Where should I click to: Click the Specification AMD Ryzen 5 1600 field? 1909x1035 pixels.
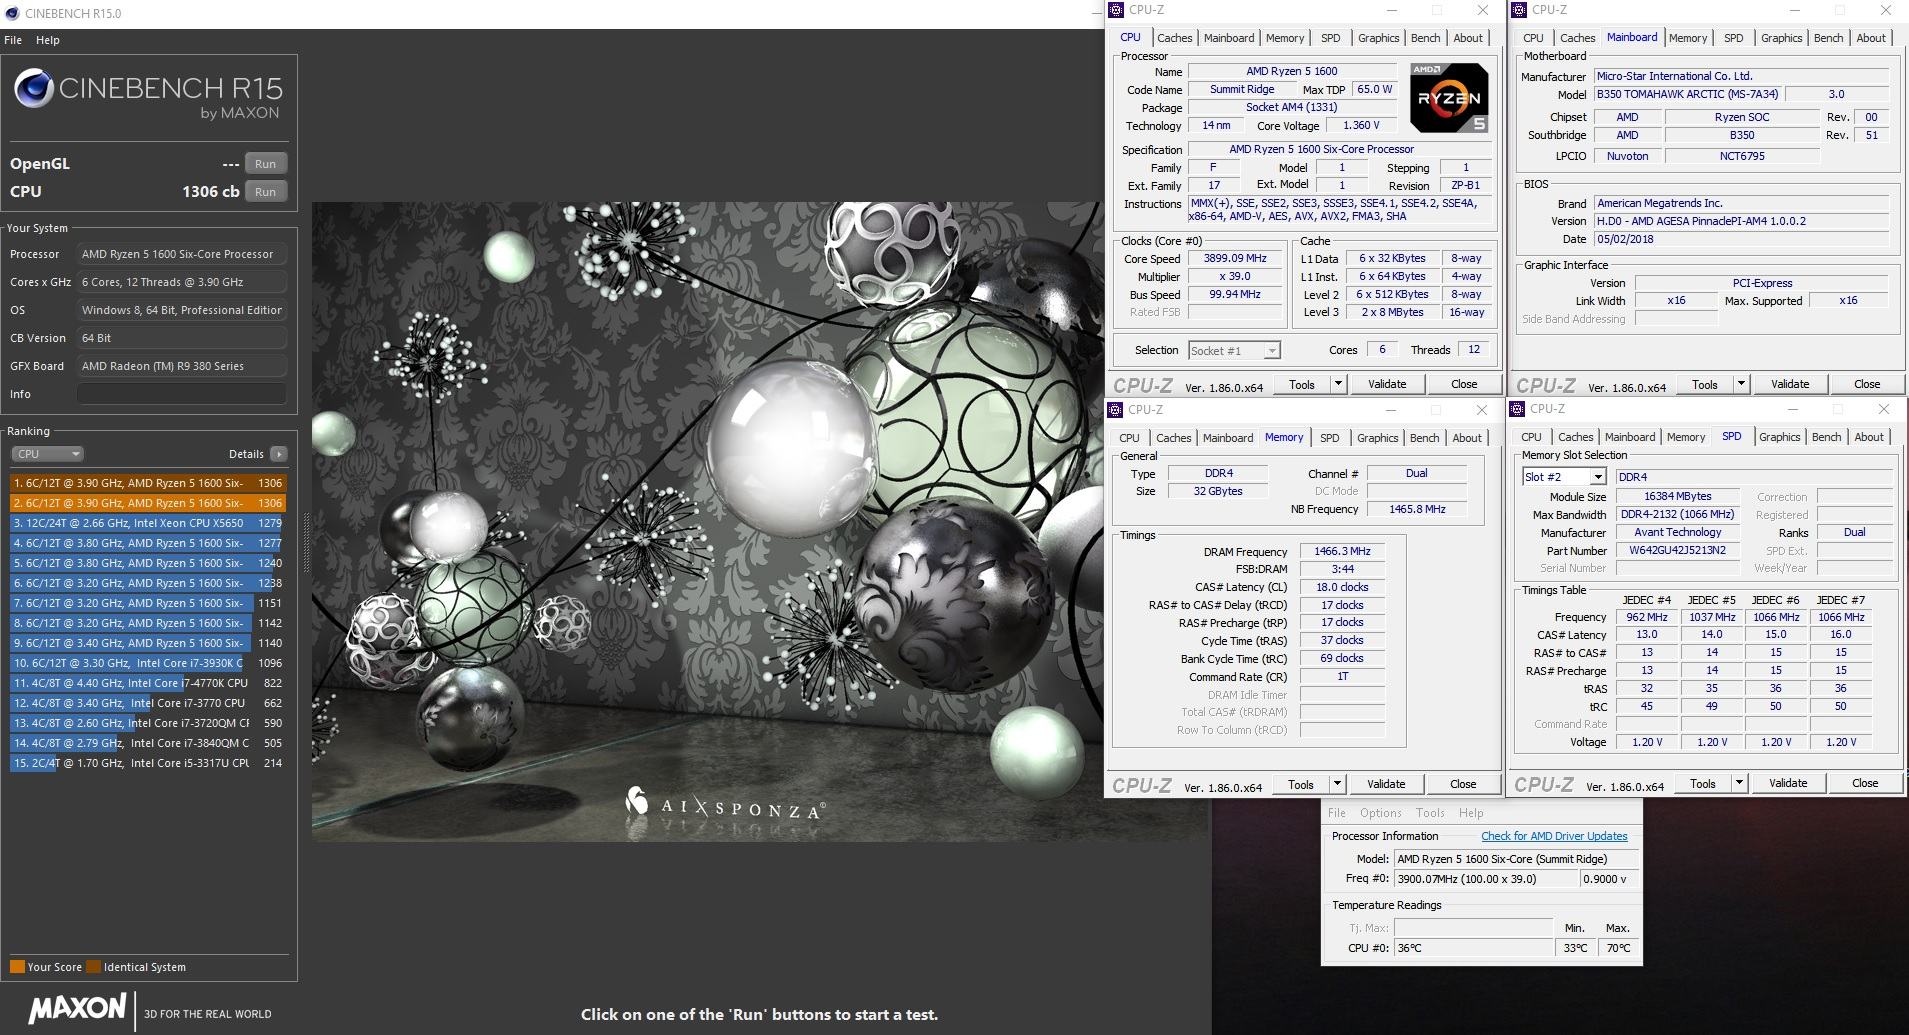point(1341,149)
